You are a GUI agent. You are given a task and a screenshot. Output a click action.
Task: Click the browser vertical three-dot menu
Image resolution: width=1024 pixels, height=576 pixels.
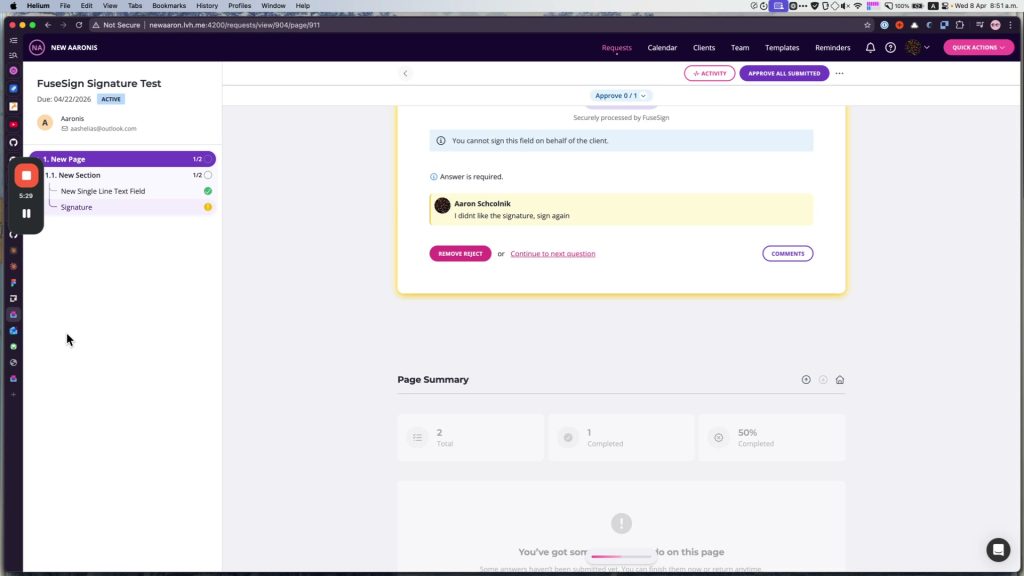[1010, 25]
